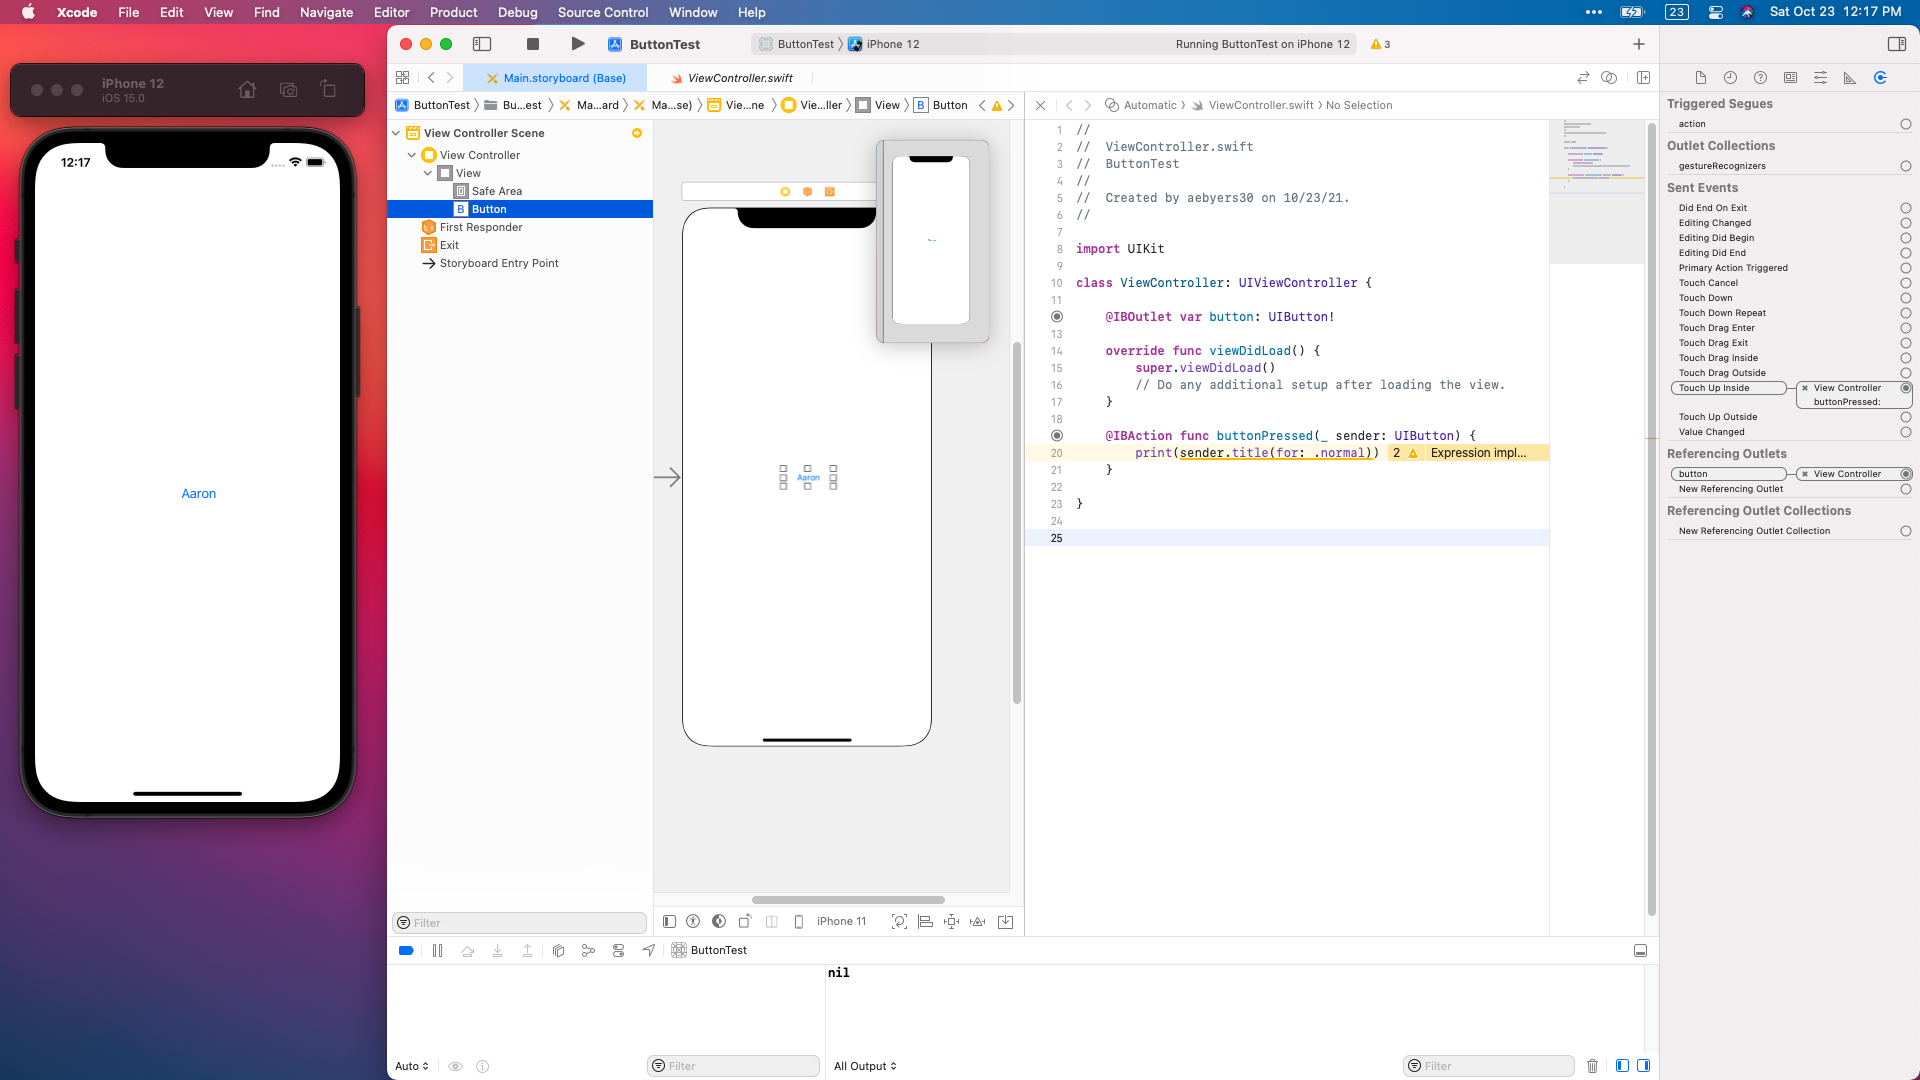Show the Attributes inspector
Screen dimensions: 1920x1080
(x=1820, y=78)
